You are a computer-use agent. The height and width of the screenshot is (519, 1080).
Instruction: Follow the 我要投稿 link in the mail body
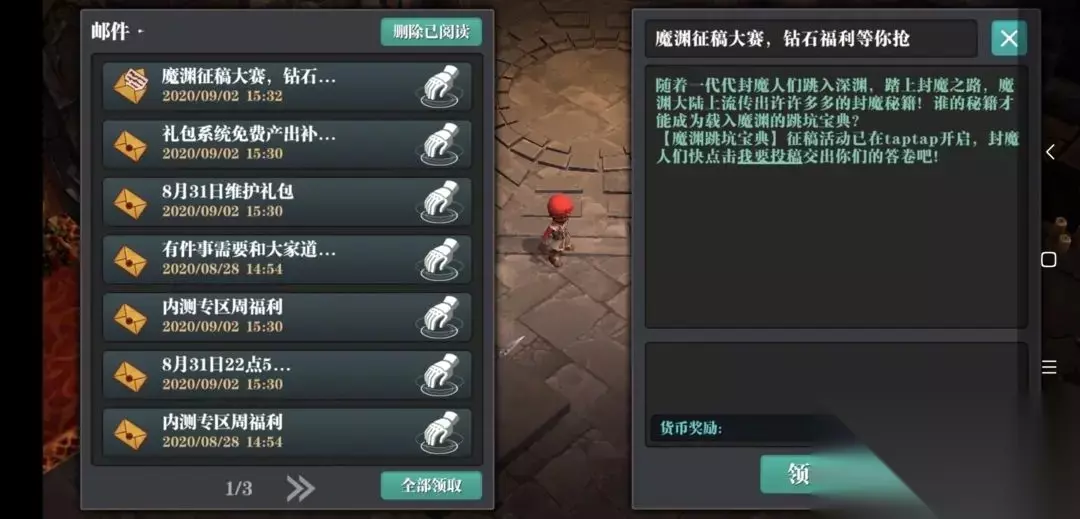click(769, 156)
